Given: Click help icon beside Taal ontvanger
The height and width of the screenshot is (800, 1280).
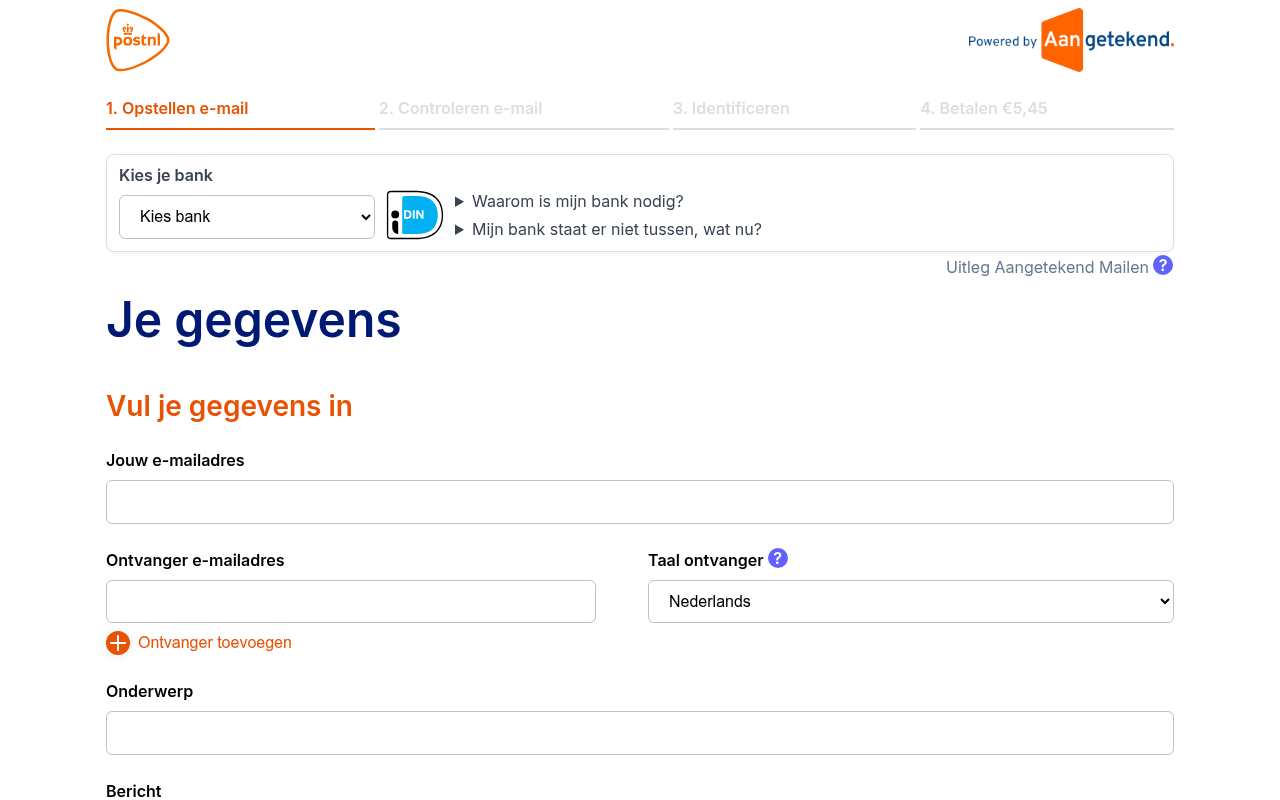Looking at the screenshot, I should click(778, 558).
